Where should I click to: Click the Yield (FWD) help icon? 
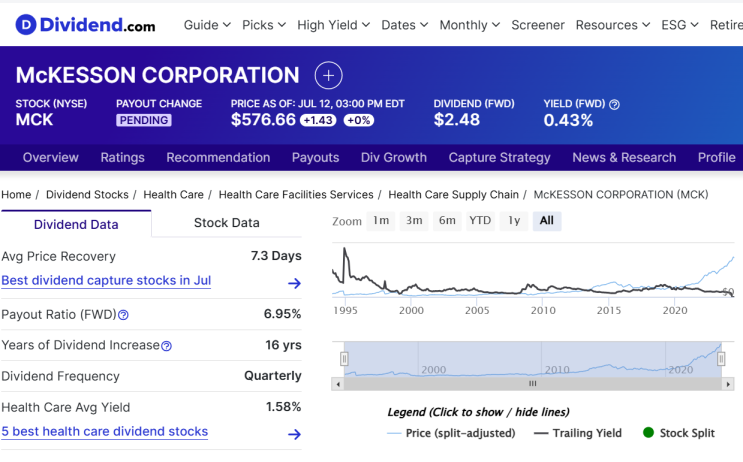[614, 104]
